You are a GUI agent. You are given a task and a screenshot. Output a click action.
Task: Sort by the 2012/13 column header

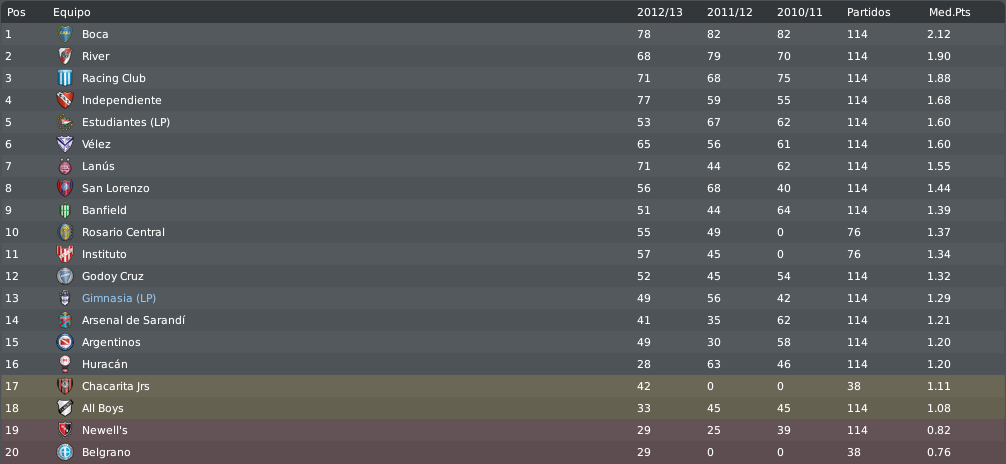click(660, 12)
